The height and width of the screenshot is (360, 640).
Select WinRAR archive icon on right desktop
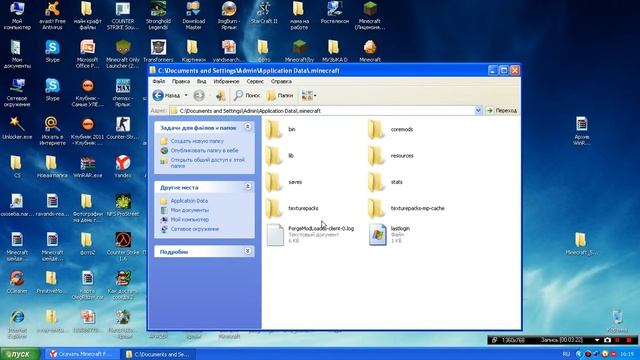coord(581,131)
